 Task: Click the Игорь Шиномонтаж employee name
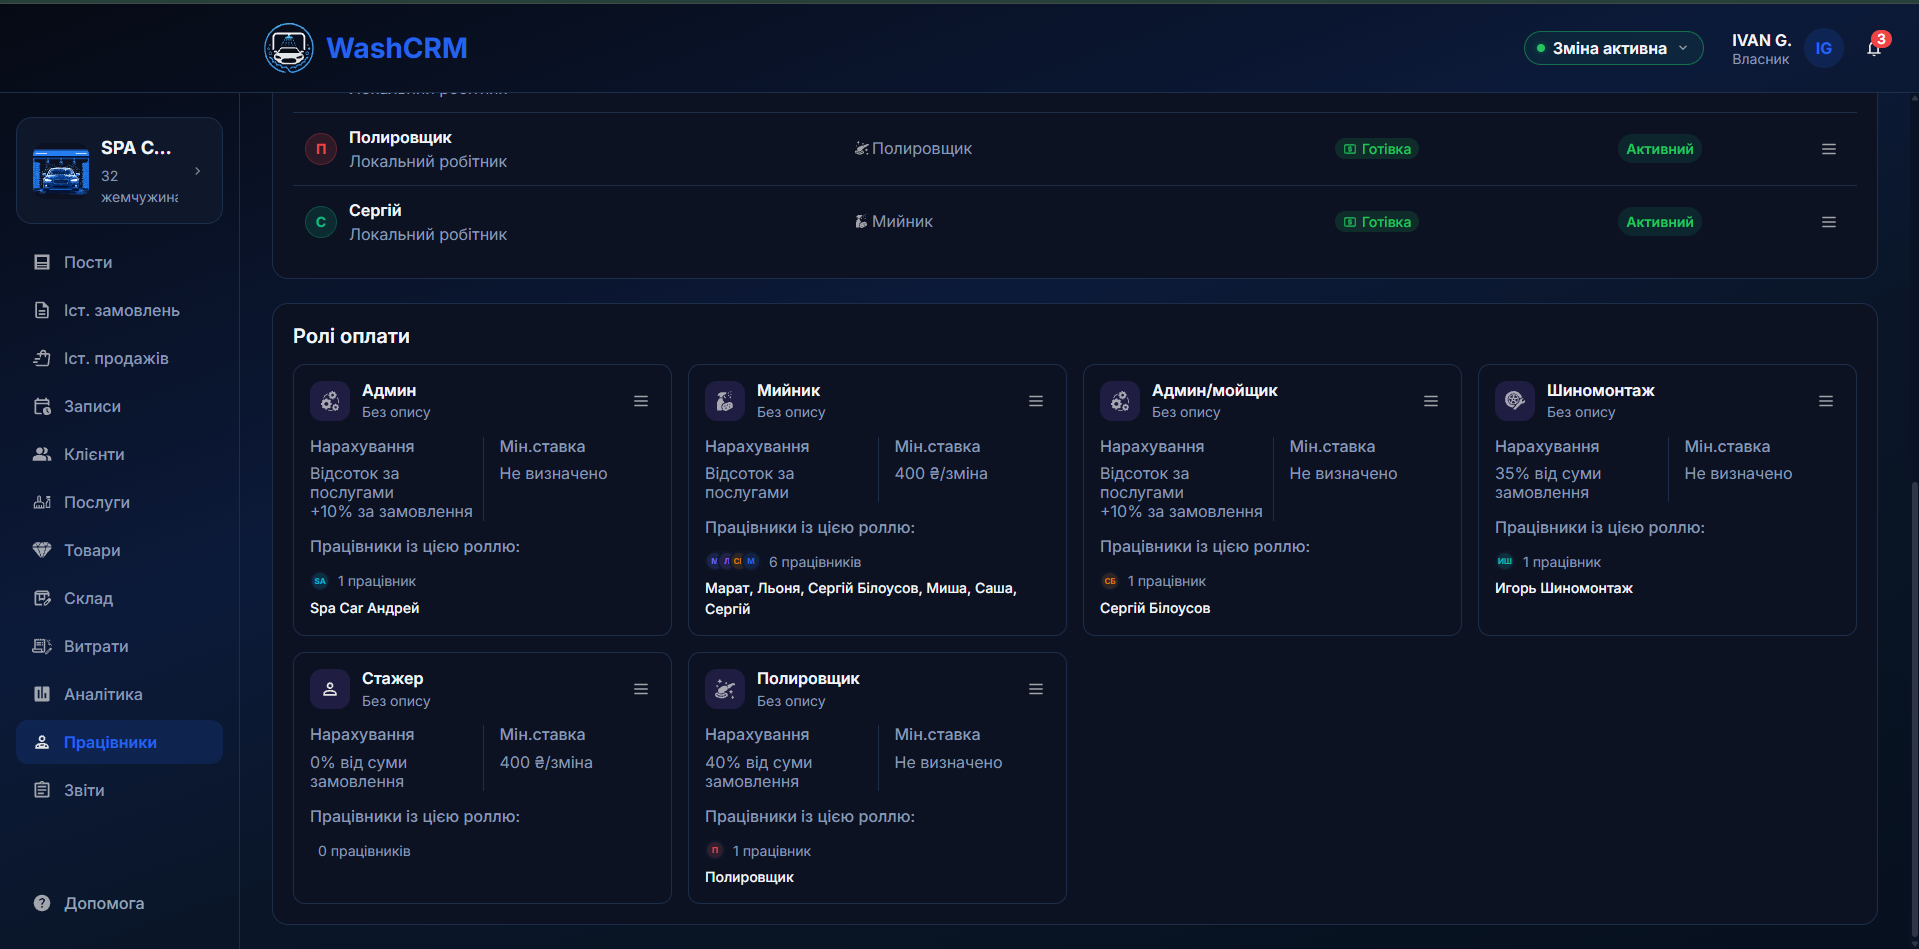[1564, 588]
